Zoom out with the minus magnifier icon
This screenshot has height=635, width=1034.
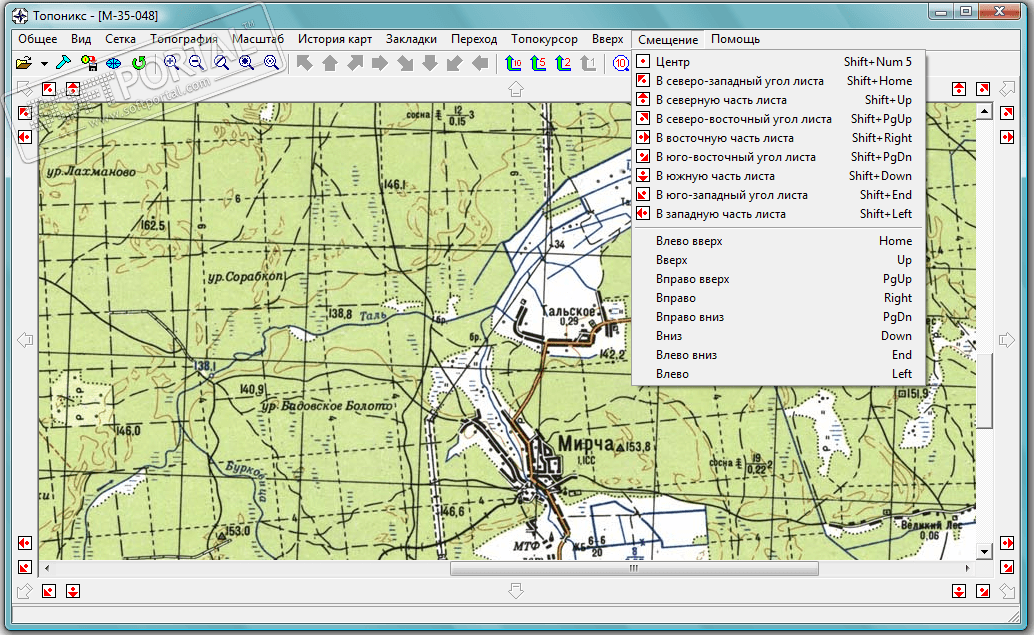tap(196, 63)
